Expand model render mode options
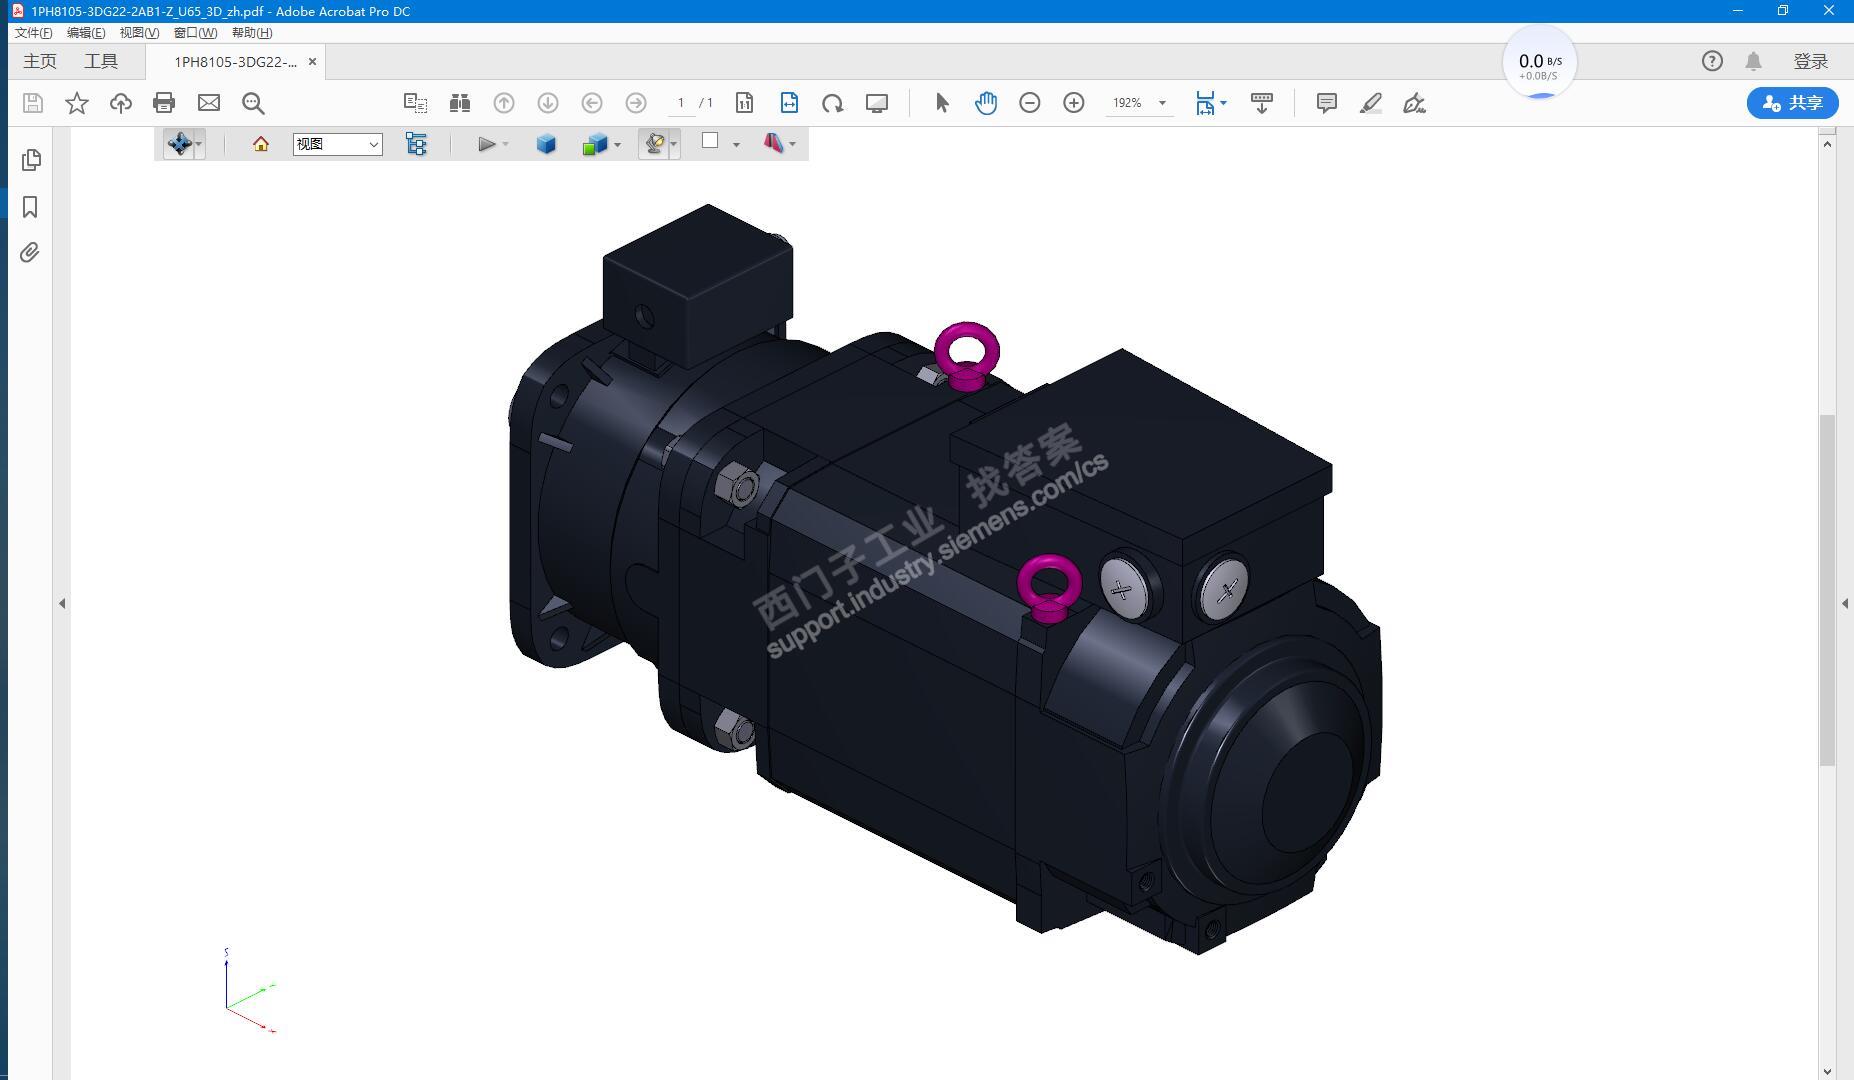The image size is (1854, 1080). point(617,144)
